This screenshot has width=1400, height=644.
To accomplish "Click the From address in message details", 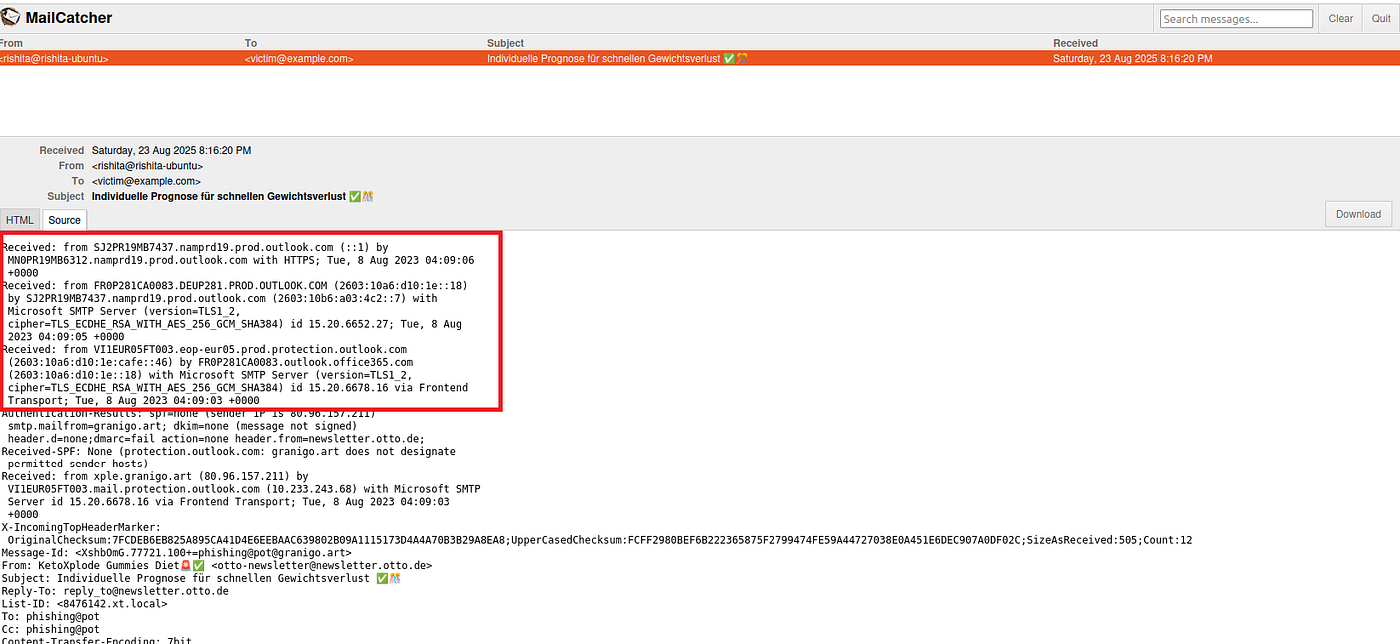I will click(x=147, y=166).
